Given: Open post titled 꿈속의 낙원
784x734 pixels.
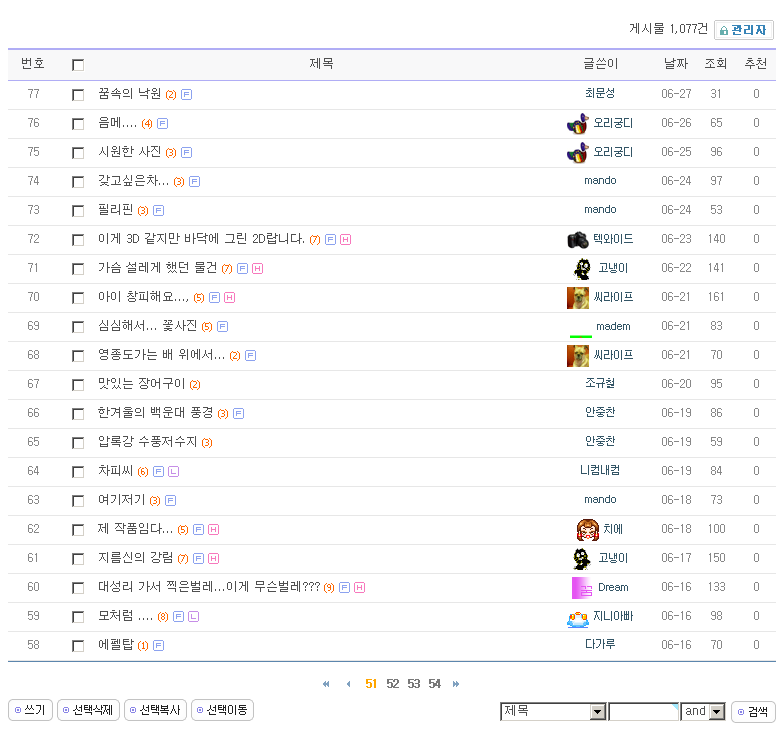Looking at the screenshot, I should 130,94.
